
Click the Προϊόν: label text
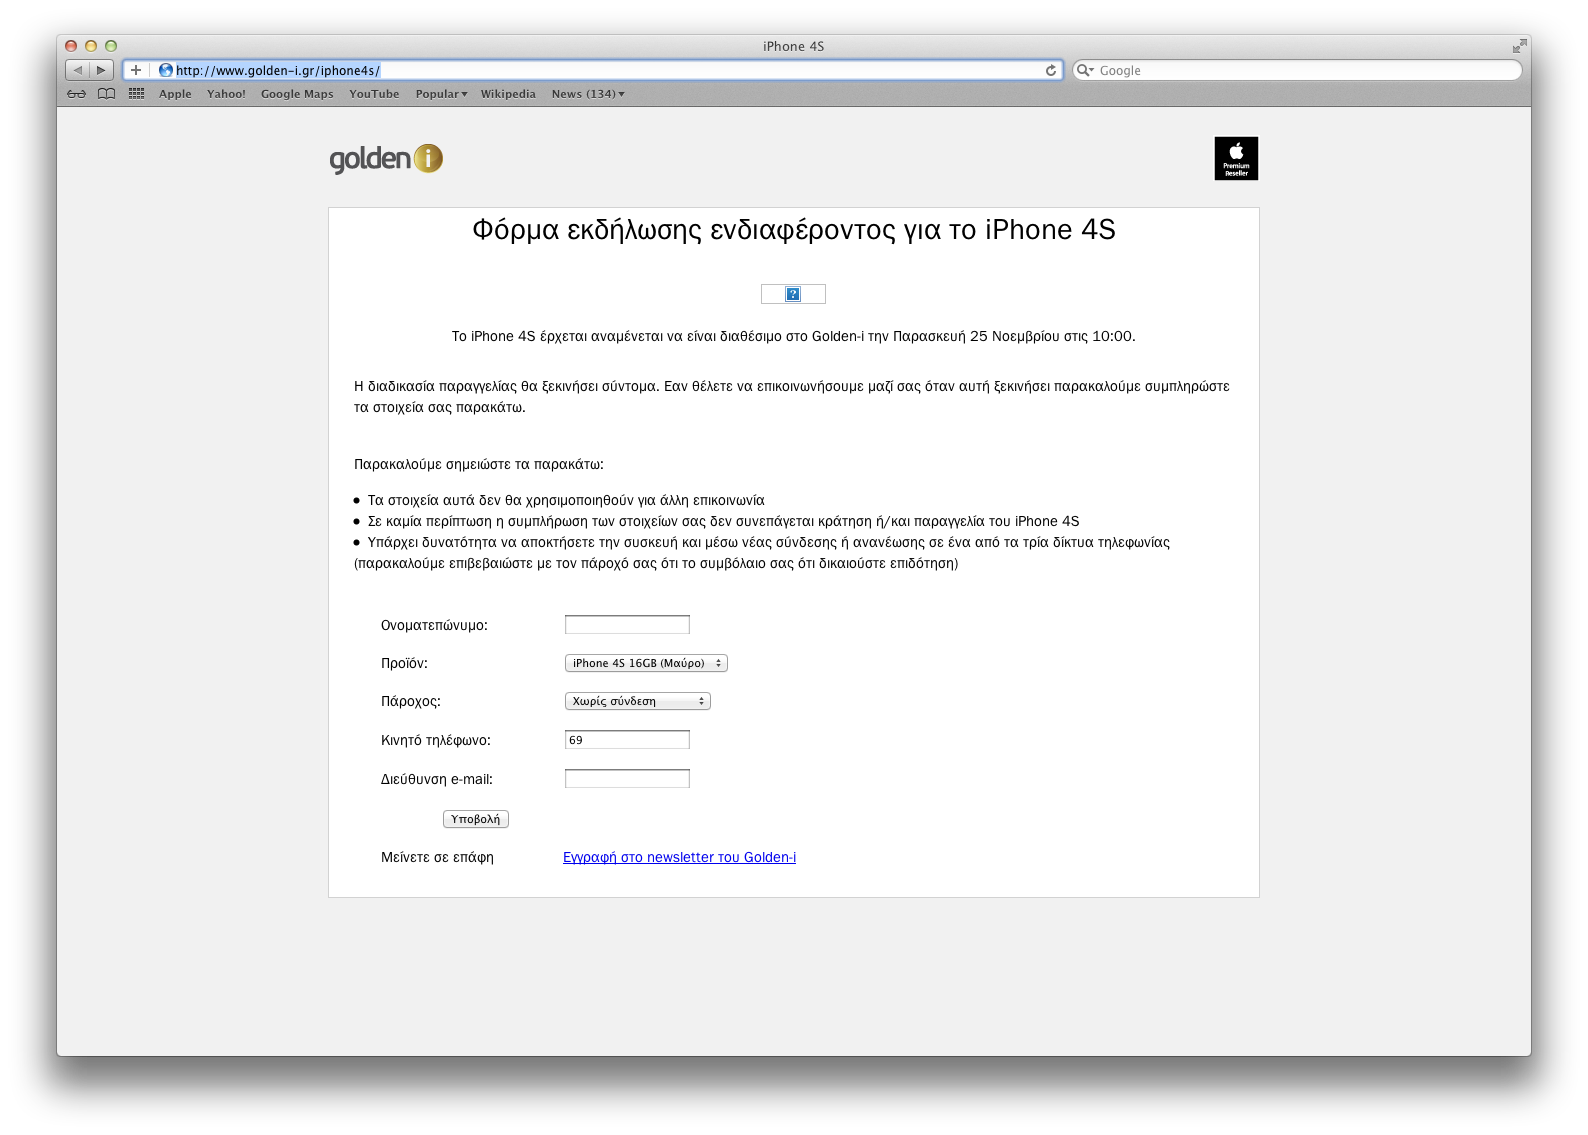click(x=404, y=663)
